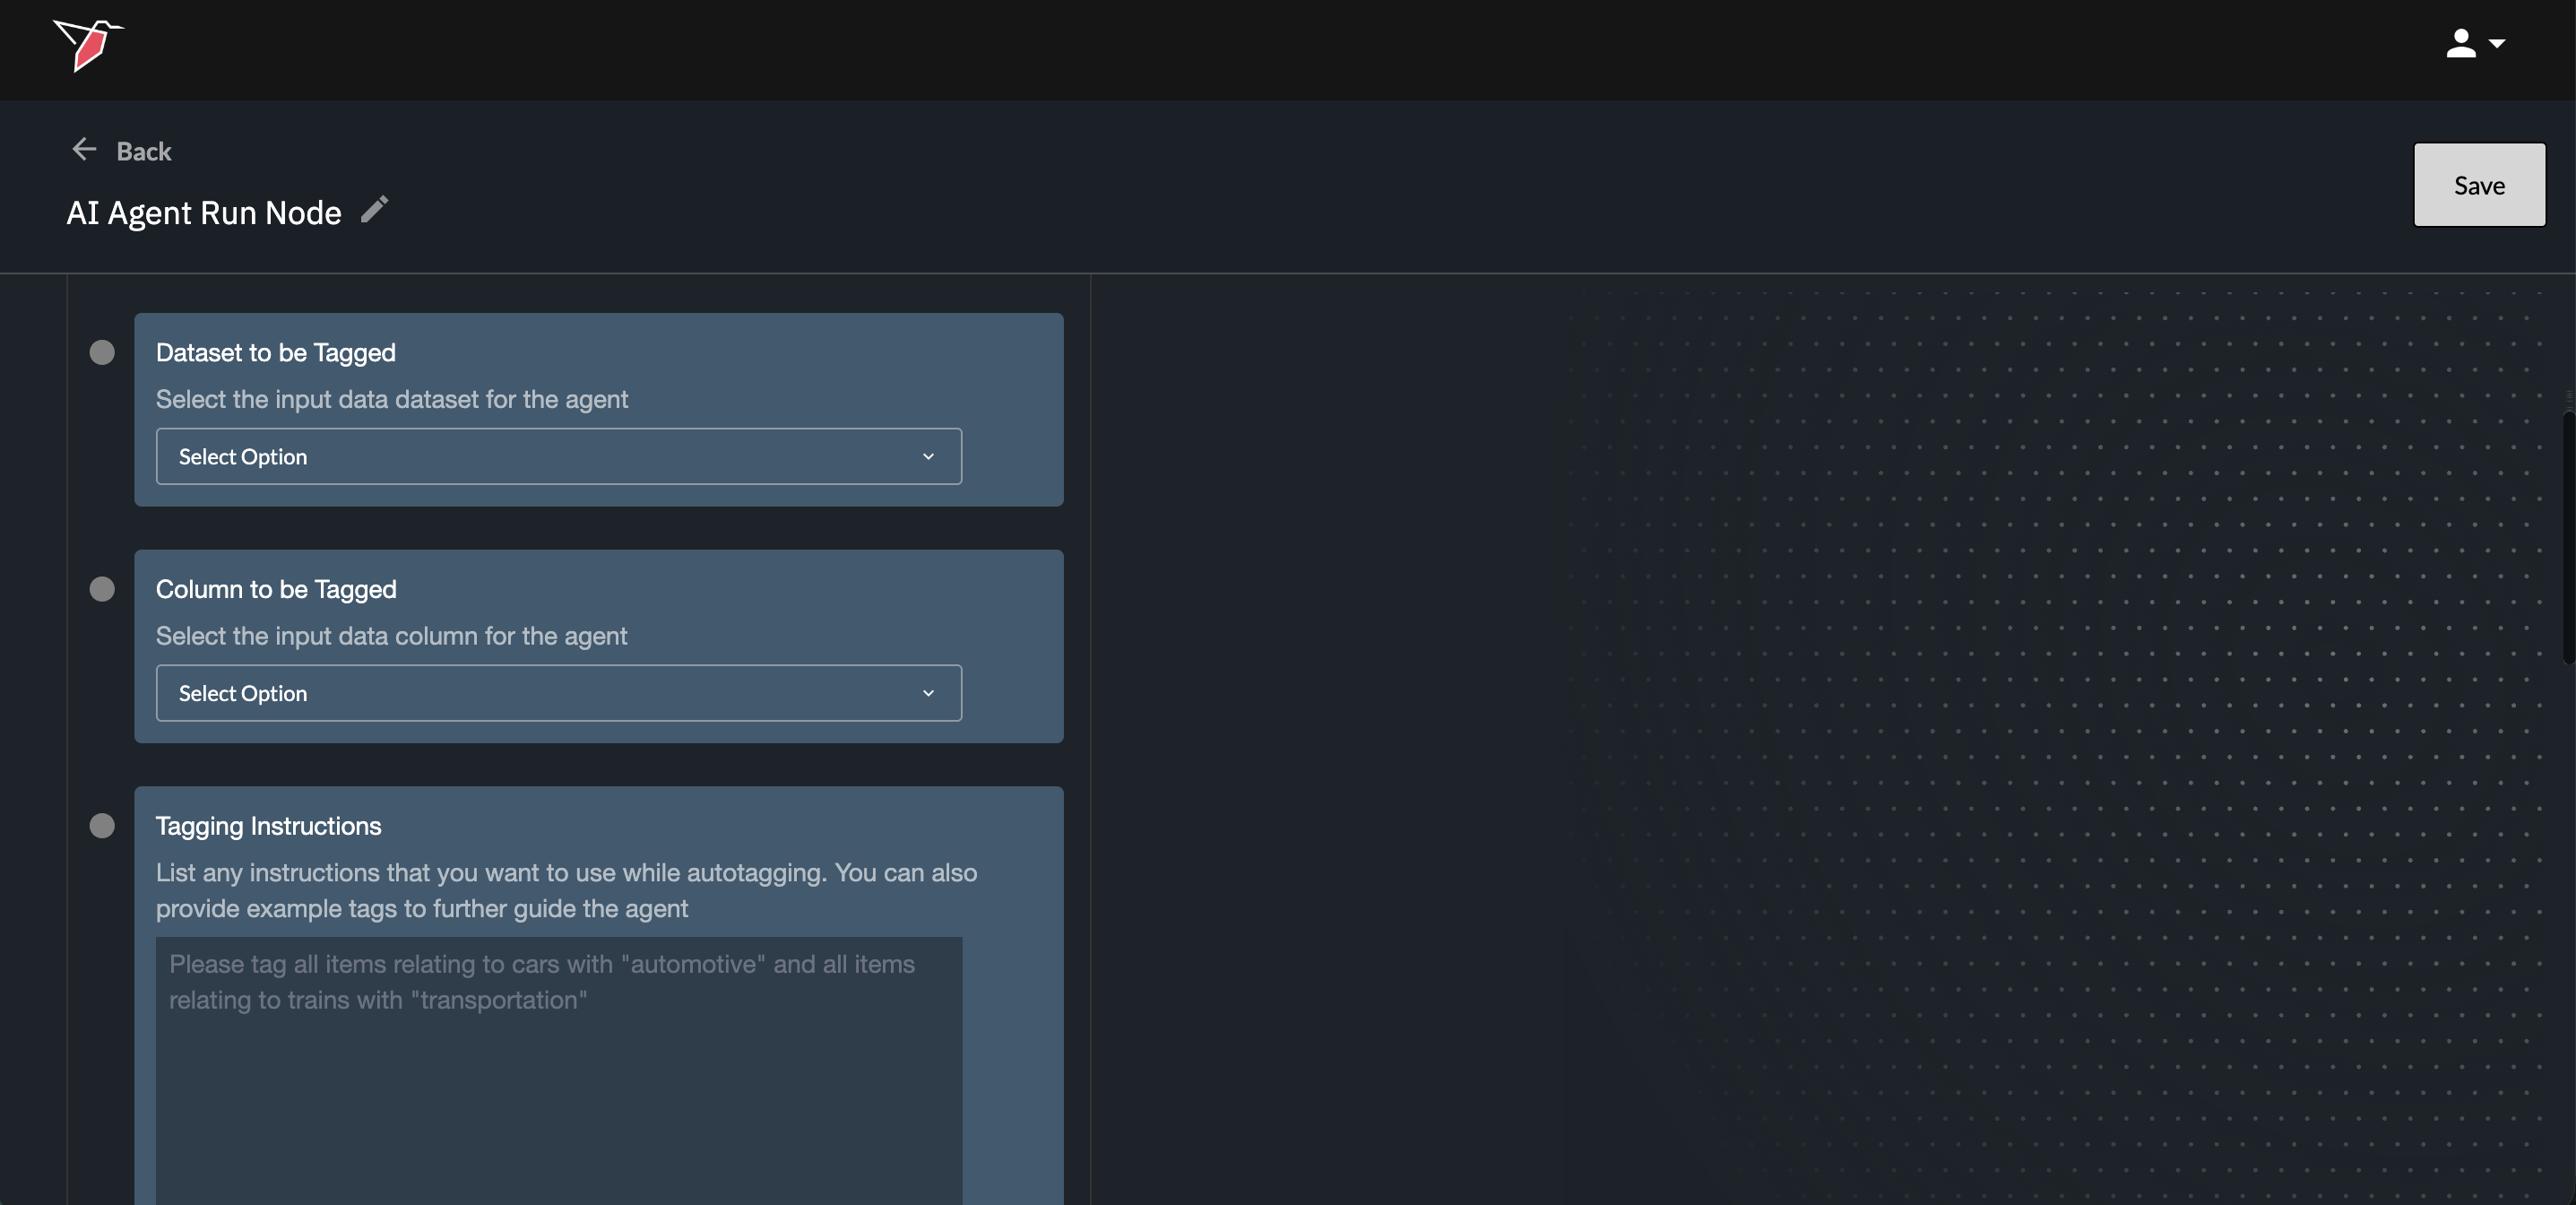Screen dimensions: 2576x1205
Task: Select the Tagging Instructions step circle
Action: (x=102, y=826)
